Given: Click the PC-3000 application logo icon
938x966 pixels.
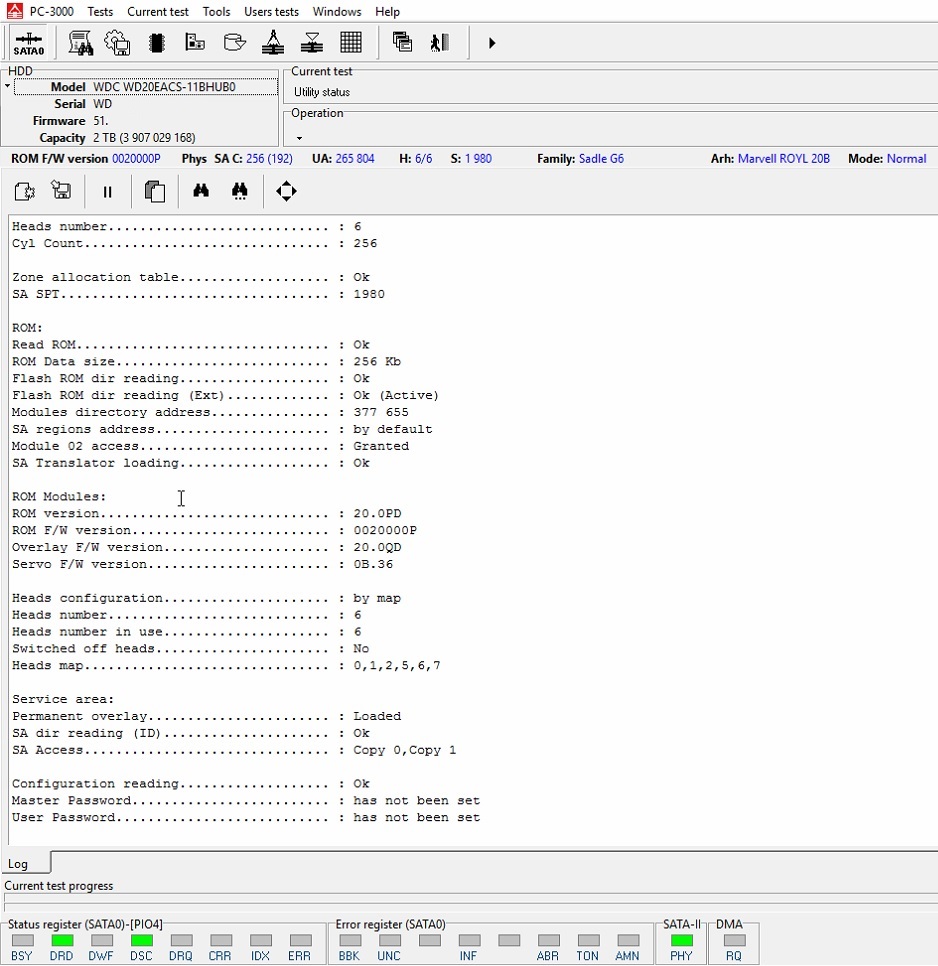Looking at the screenshot, I should click(x=14, y=11).
